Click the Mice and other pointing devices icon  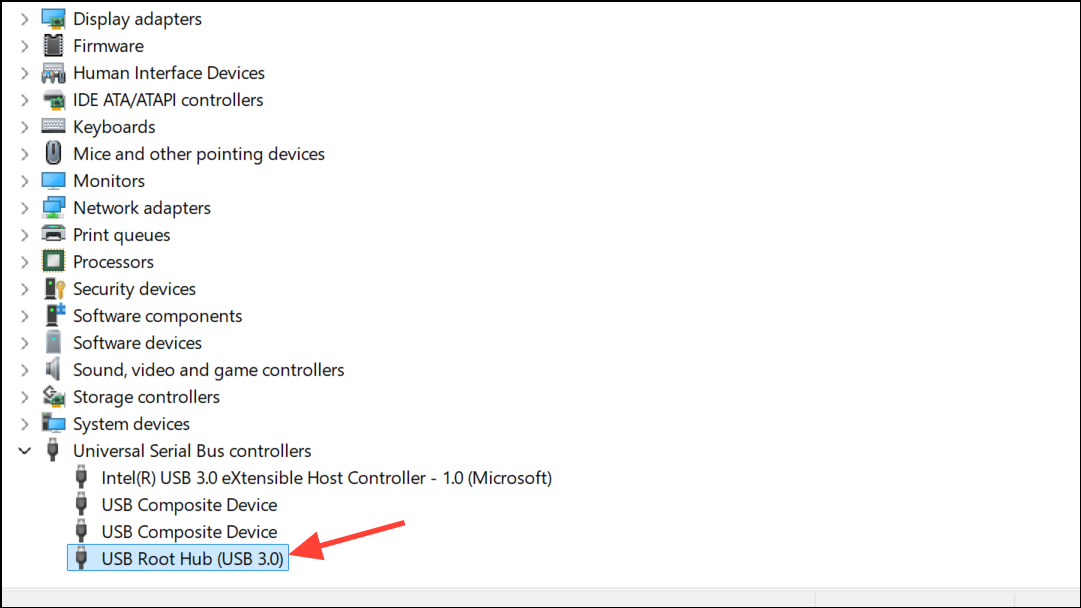(x=53, y=153)
